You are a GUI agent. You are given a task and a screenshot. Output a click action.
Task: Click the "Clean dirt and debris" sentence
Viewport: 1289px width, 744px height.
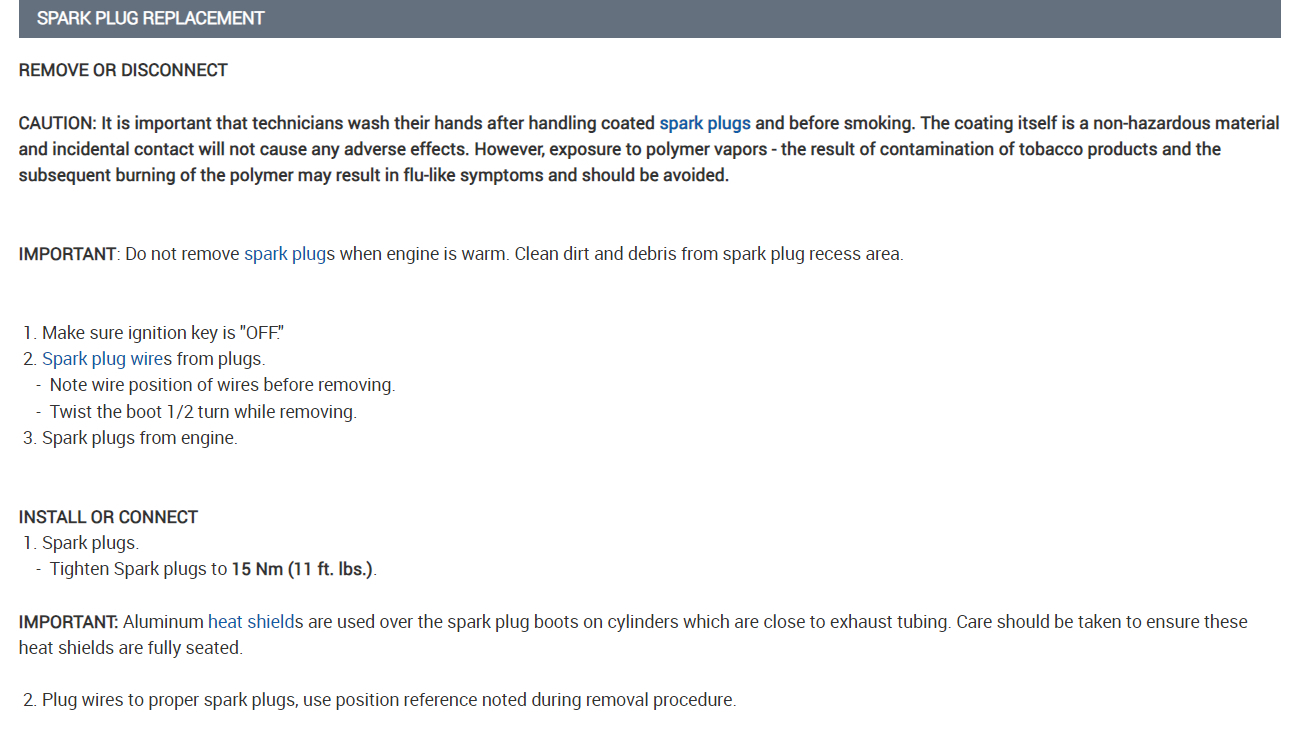point(708,254)
